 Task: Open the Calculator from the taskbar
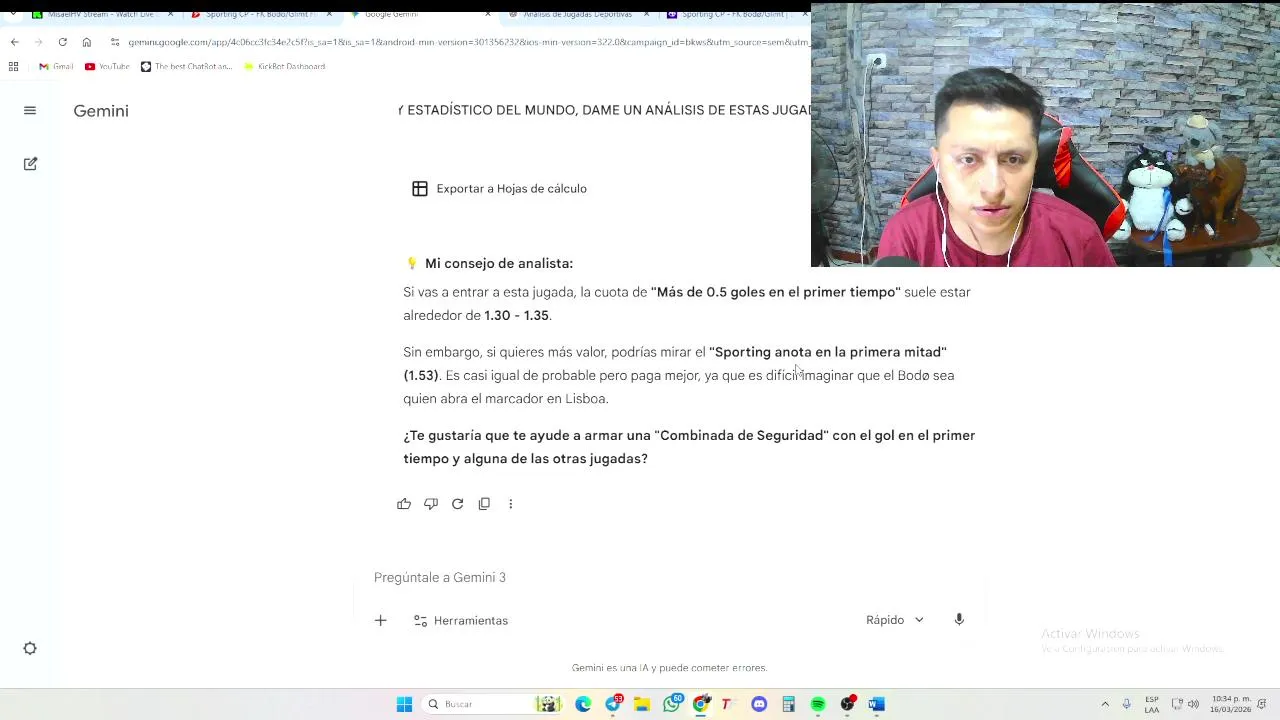(x=789, y=704)
